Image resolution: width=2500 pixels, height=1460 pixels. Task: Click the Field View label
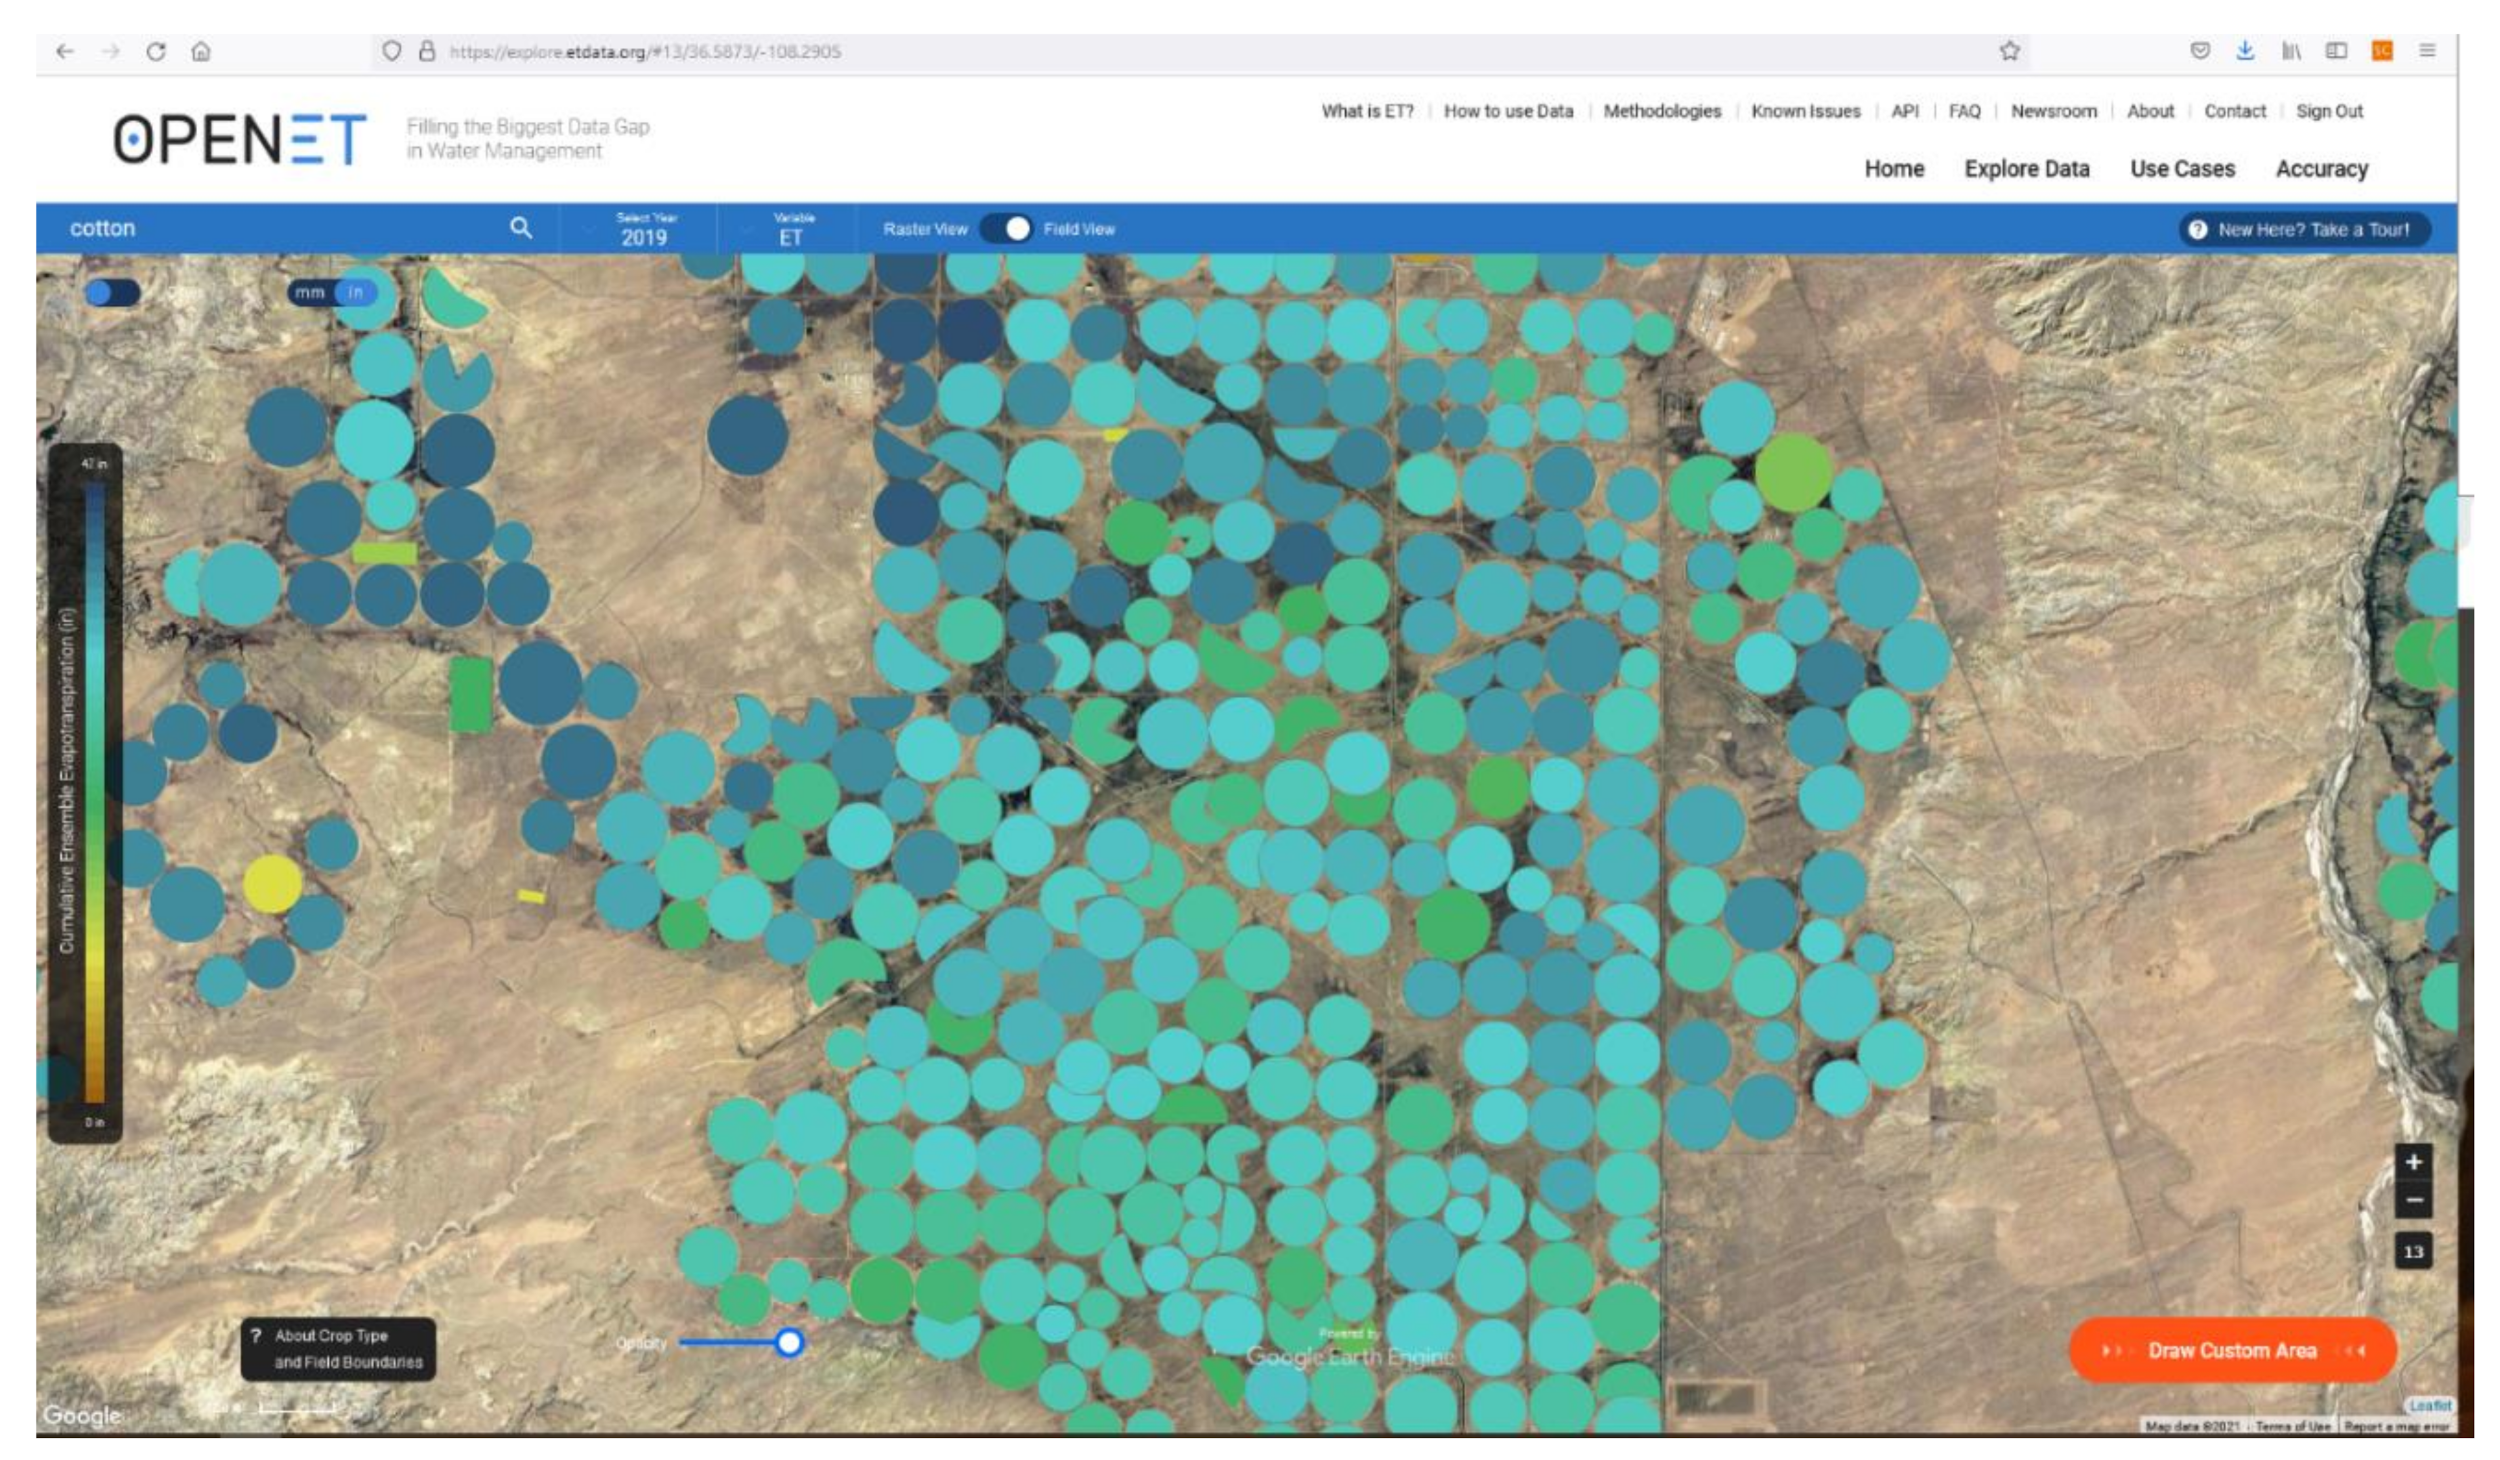click(x=1079, y=229)
